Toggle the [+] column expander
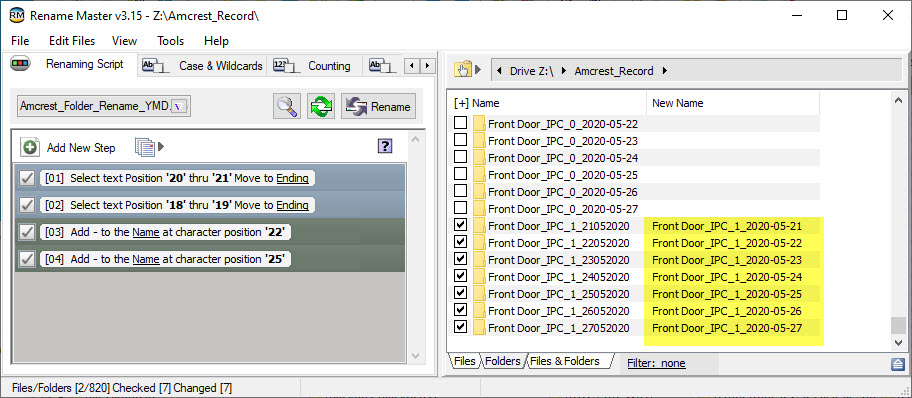This screenshot has width=912, height=398. coord(461,103)
